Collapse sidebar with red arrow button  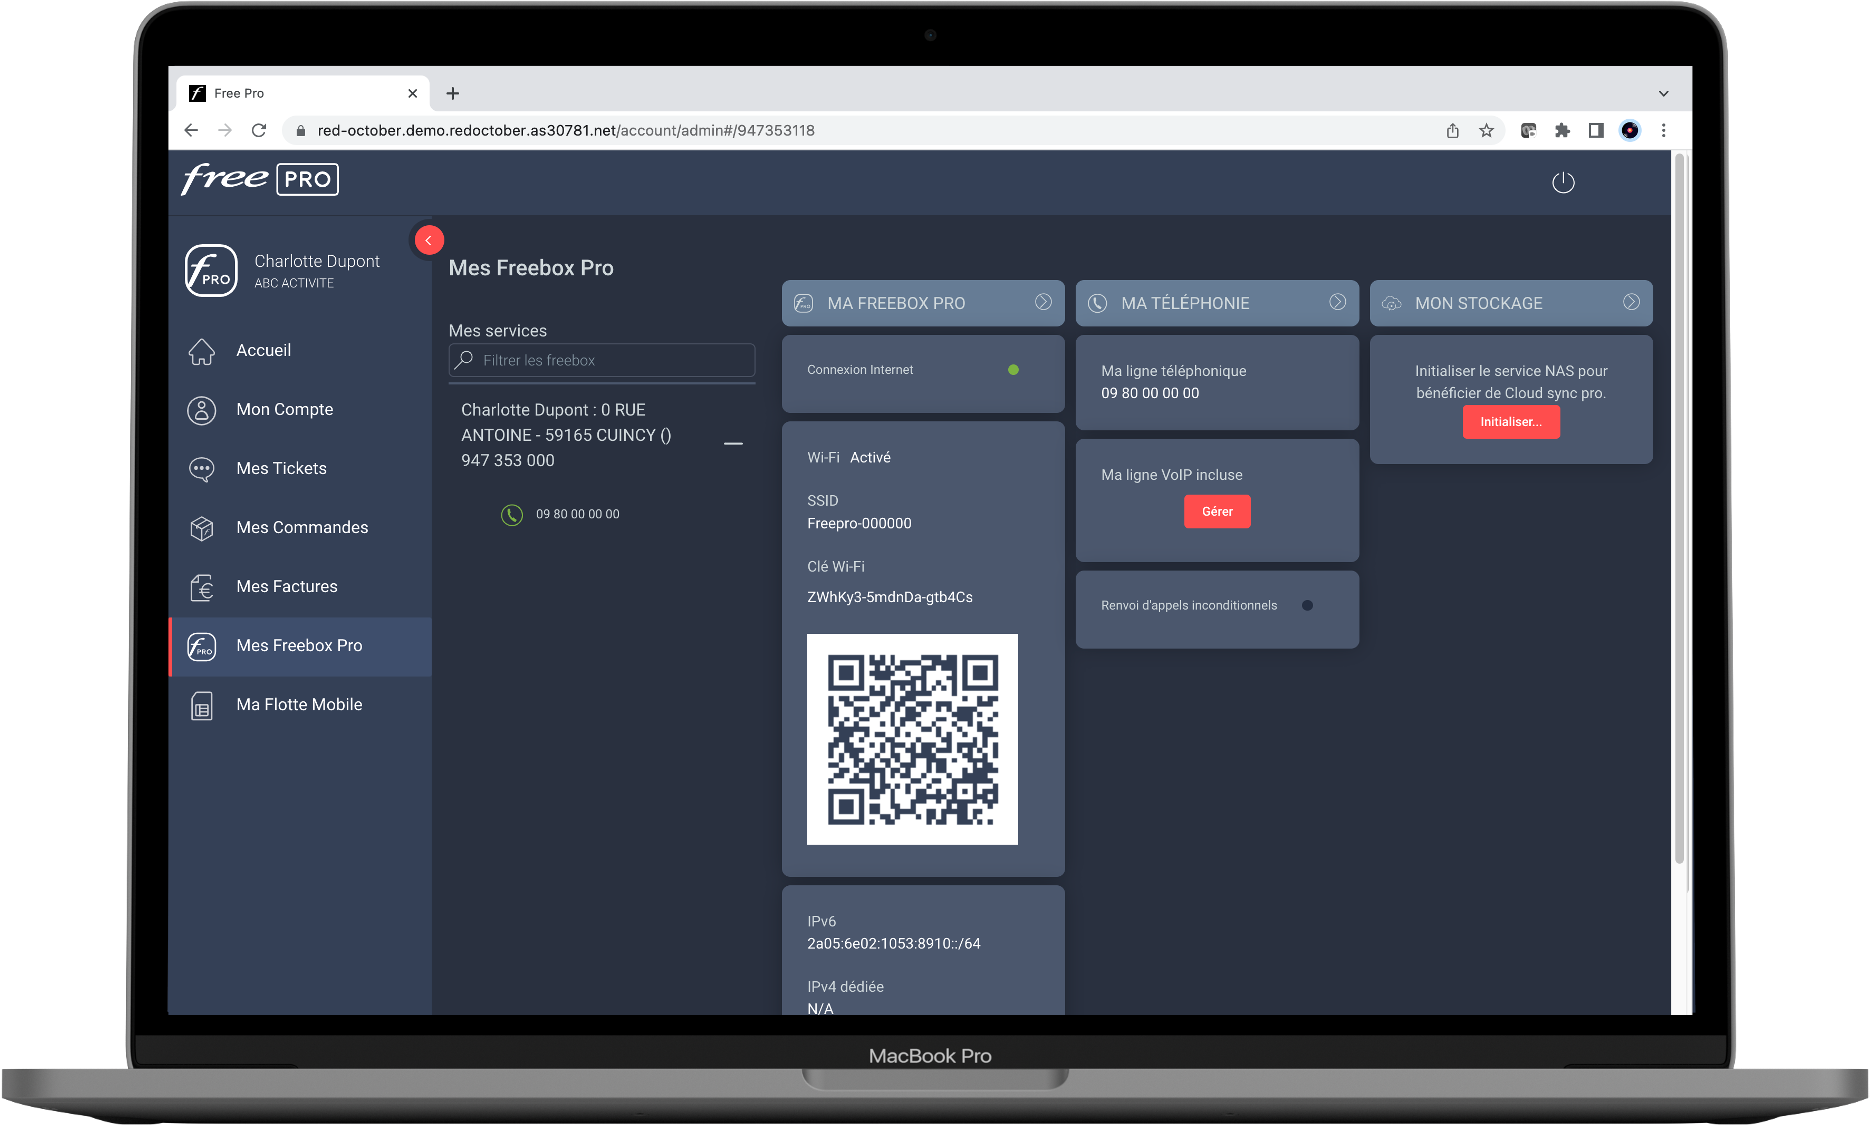(x=429, y=240)
